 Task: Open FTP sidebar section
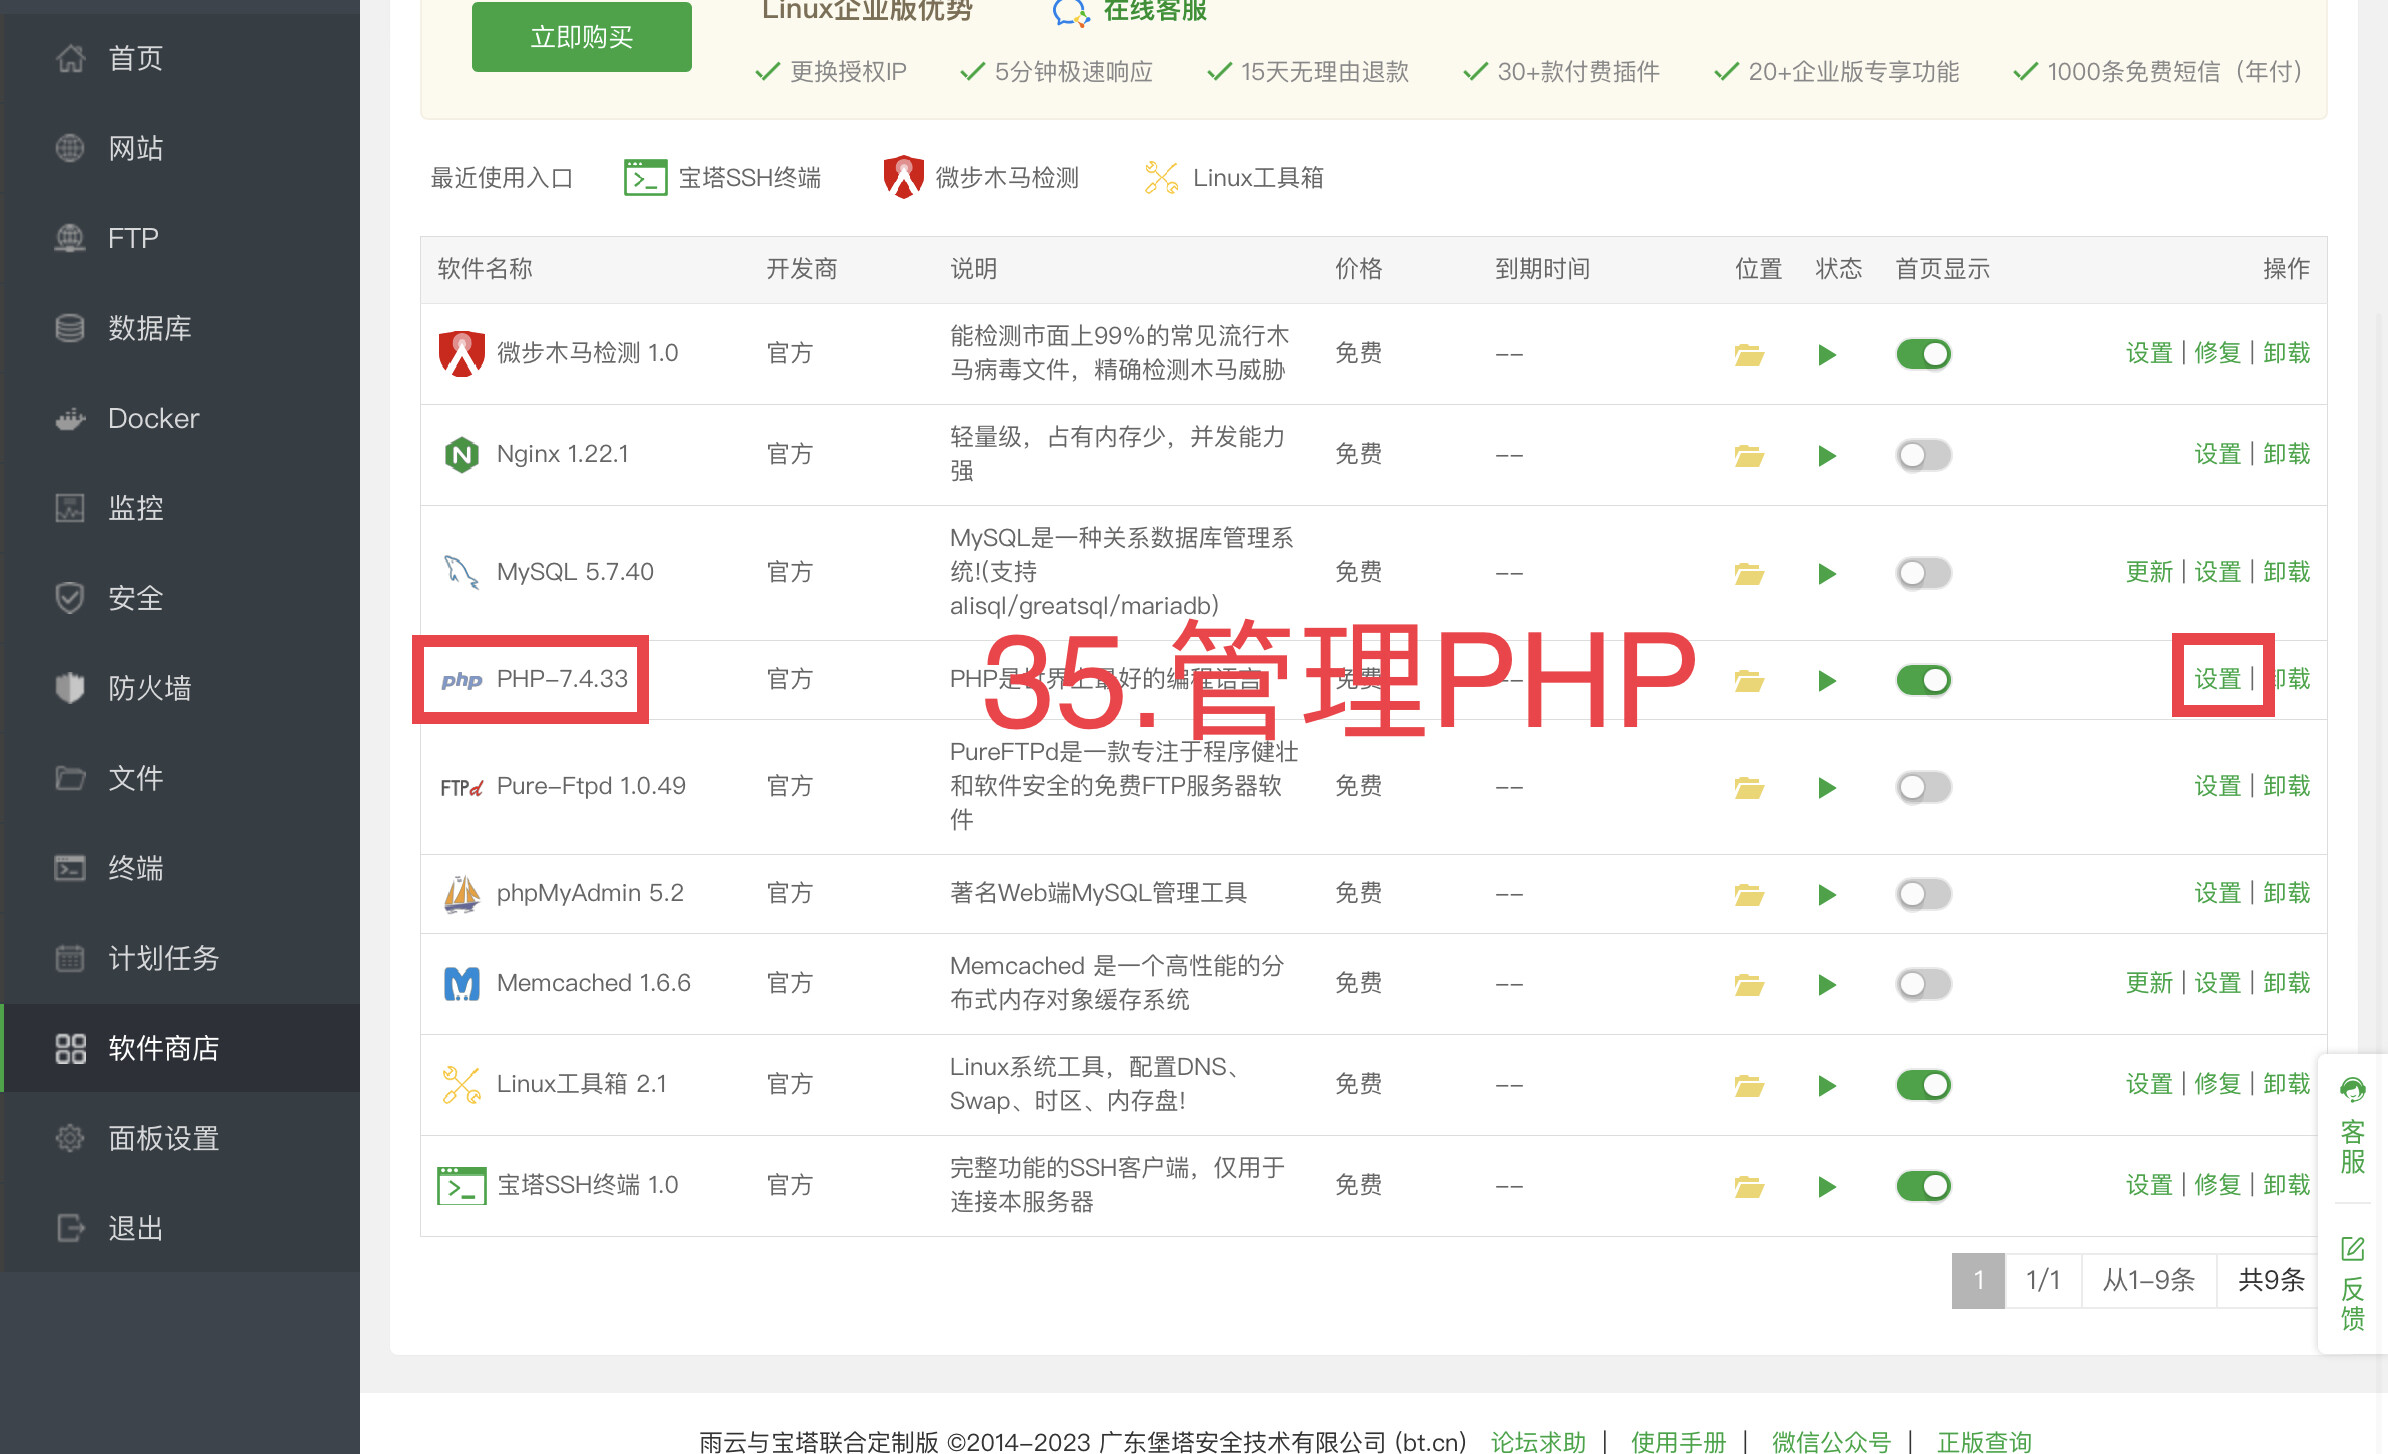180,238
